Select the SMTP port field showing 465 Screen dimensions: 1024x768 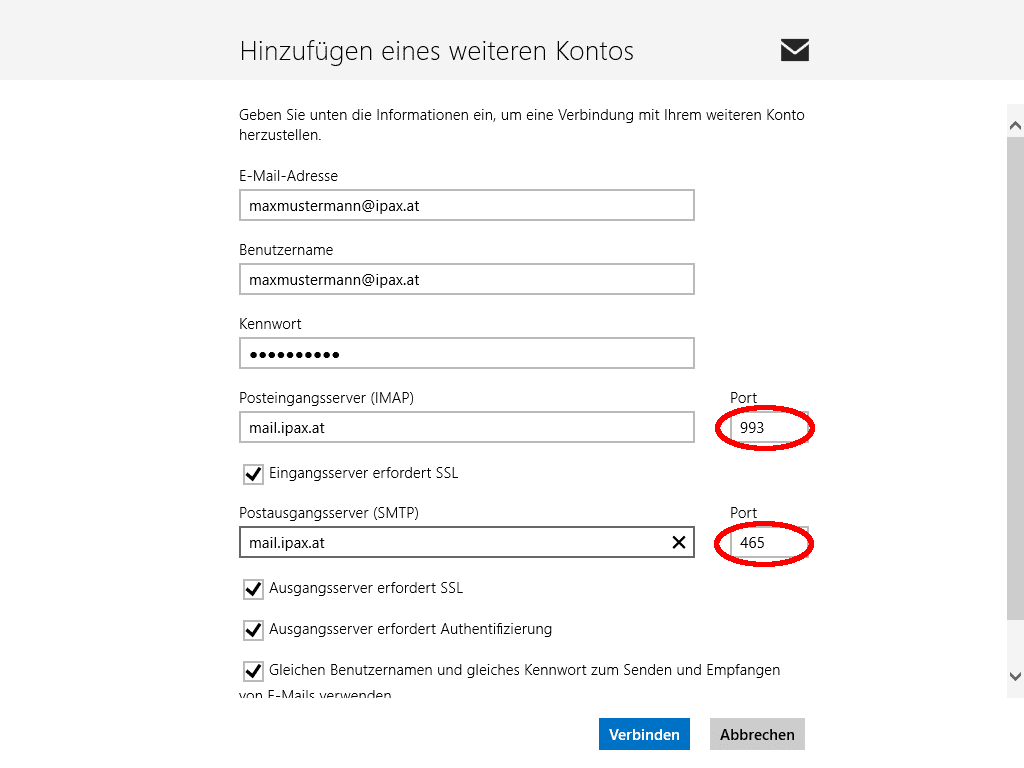766,543
